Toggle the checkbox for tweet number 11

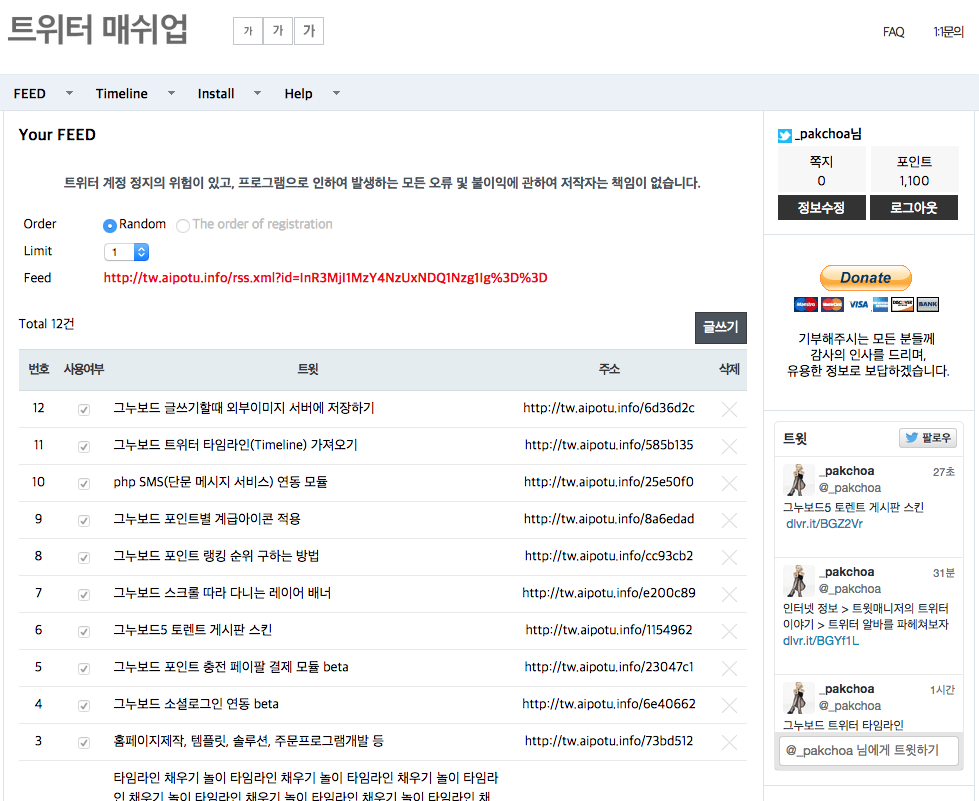point(84,446)
